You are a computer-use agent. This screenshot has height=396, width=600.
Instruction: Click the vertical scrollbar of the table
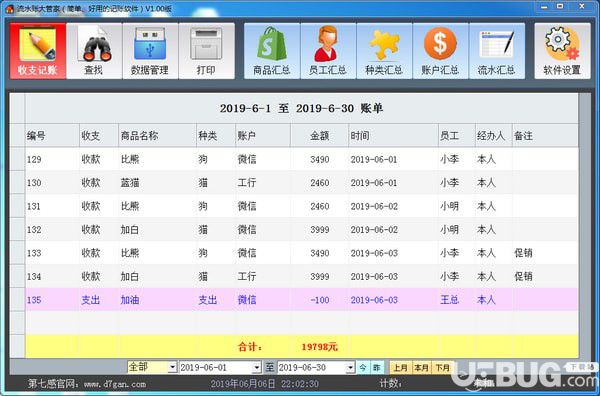pyautogui.click(x=585, y=226)
